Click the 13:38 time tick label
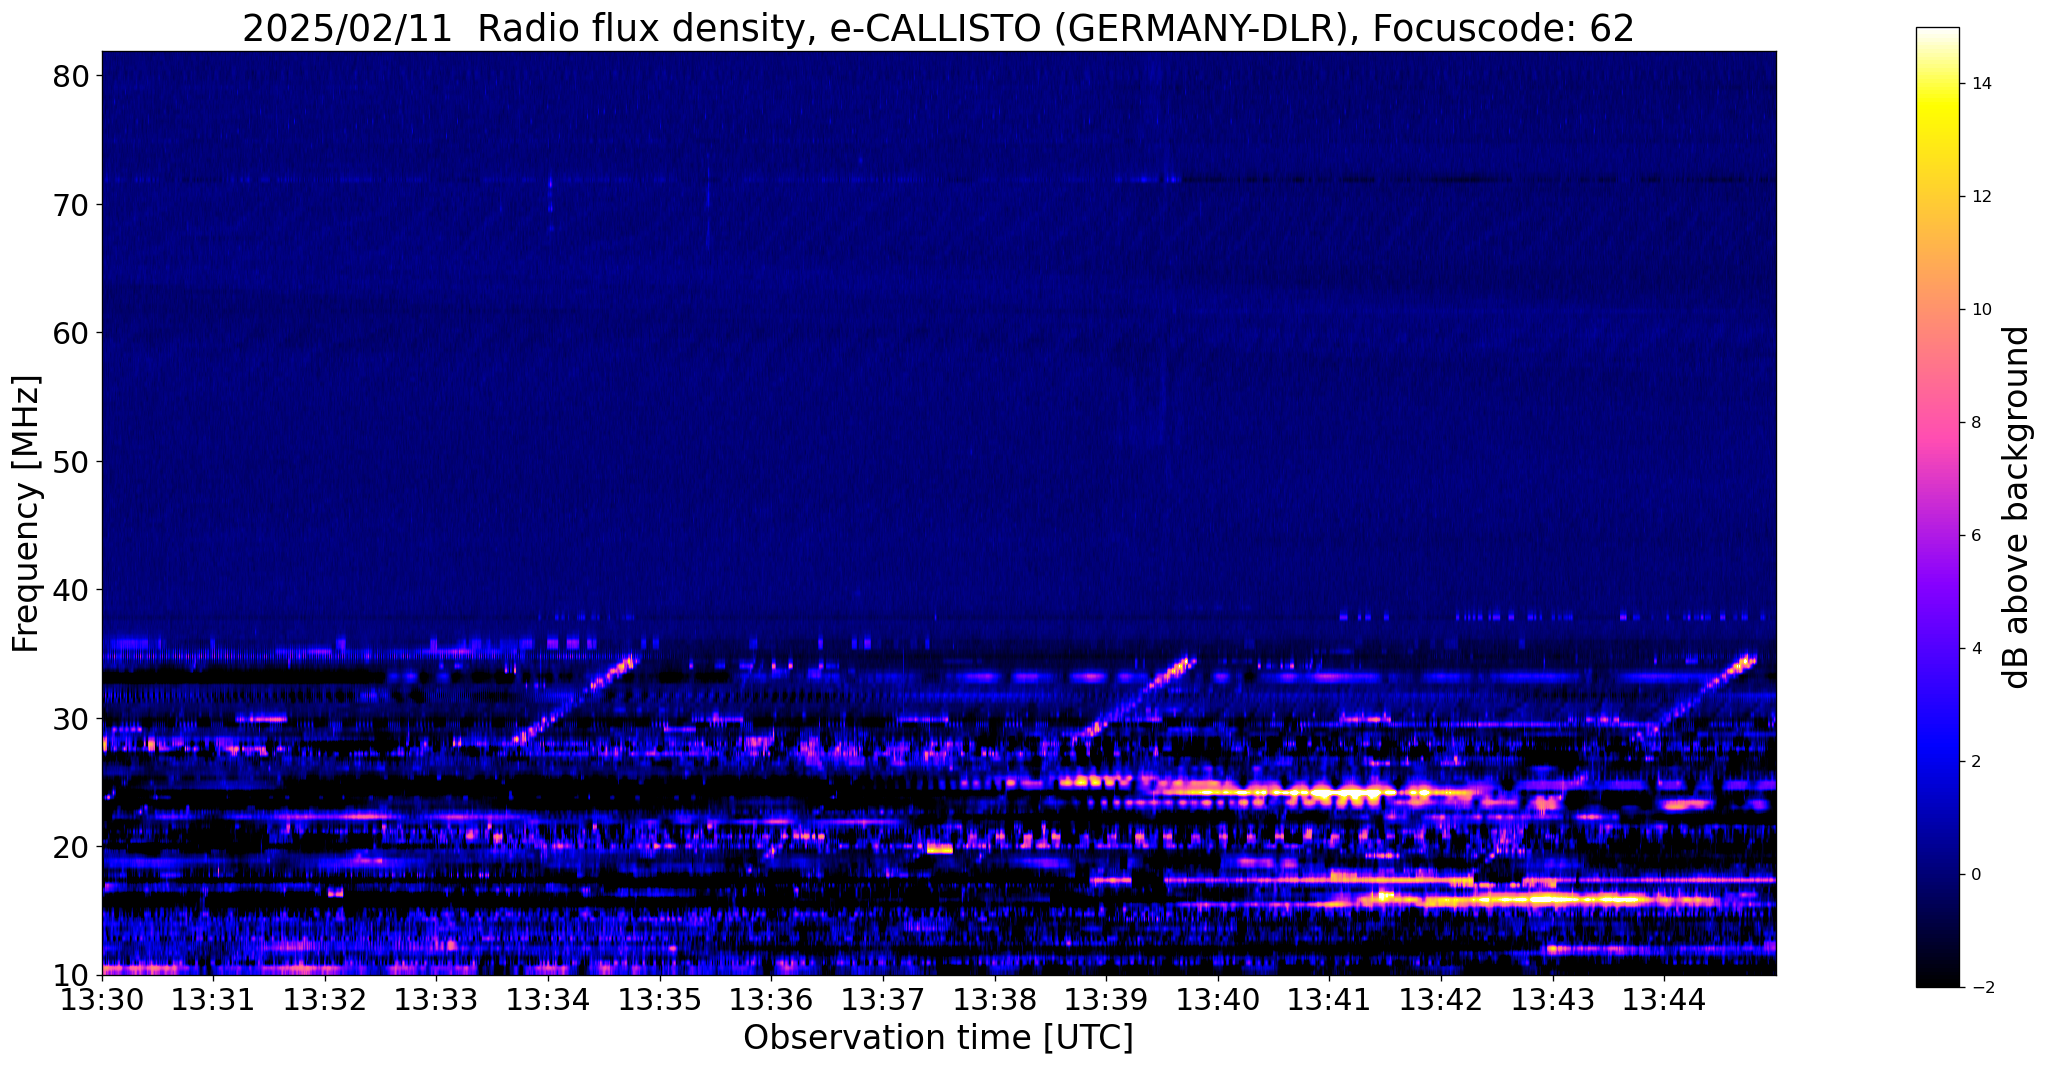 tap(995, 999)
